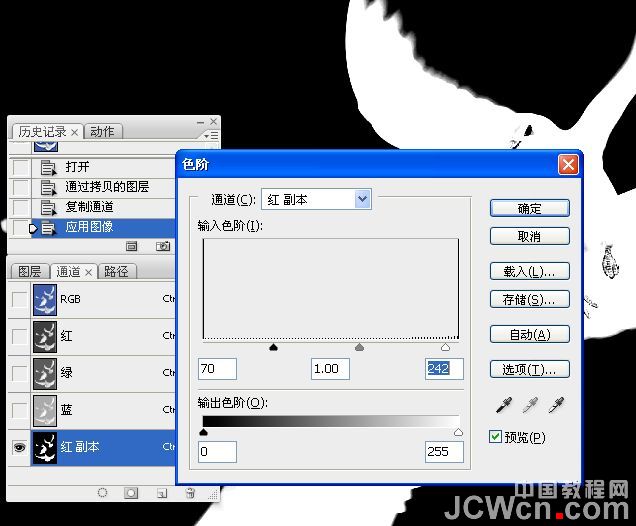Click the 载入(L)... button
This screenshot has height=526, width=636.
[x=530, y=271]
